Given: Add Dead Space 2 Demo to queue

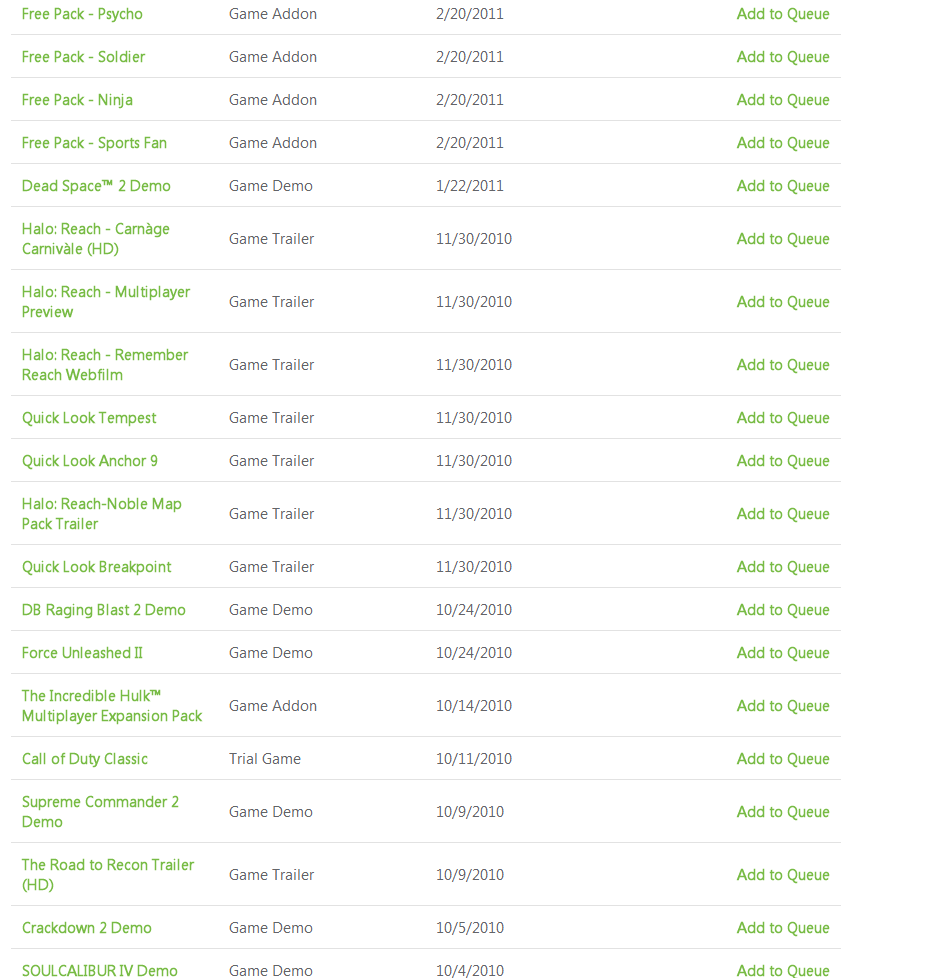Looking at the screenshot, I should coord(783,186).
